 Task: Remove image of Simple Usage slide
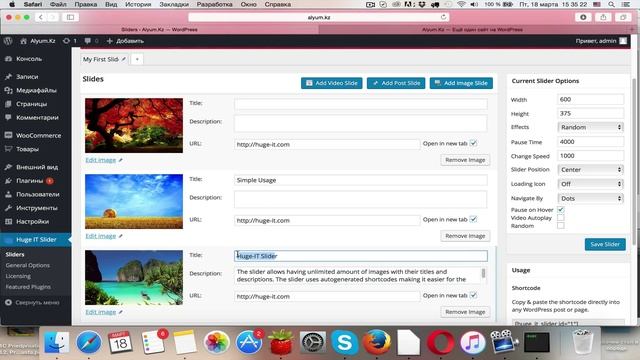465,236
